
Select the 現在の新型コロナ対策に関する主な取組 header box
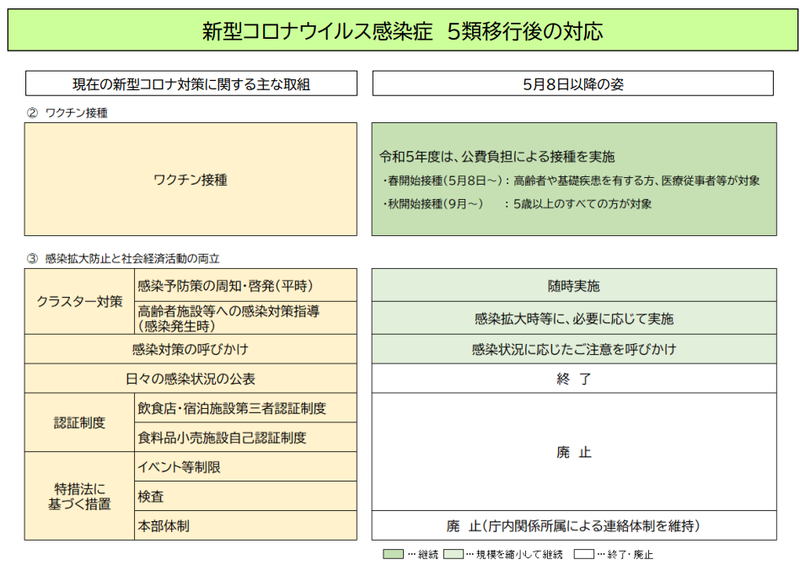pos(190,84)
